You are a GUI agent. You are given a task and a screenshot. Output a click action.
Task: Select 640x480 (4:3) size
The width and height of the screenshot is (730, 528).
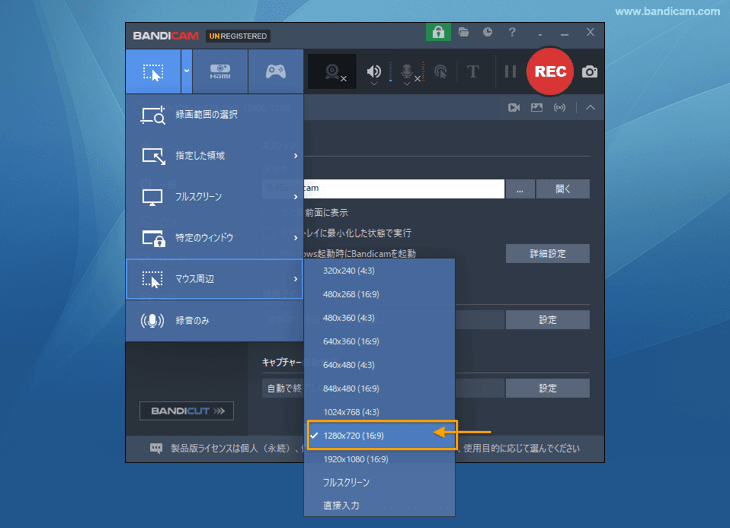coord(379,365)
